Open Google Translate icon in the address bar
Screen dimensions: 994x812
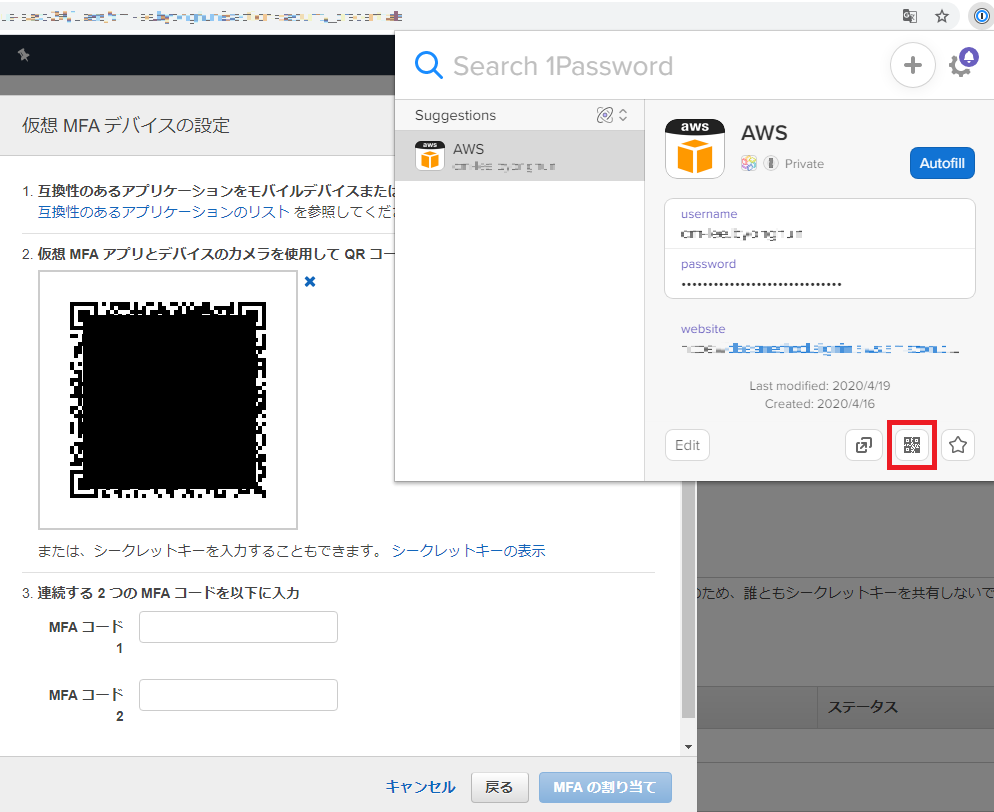click(910, 16)
